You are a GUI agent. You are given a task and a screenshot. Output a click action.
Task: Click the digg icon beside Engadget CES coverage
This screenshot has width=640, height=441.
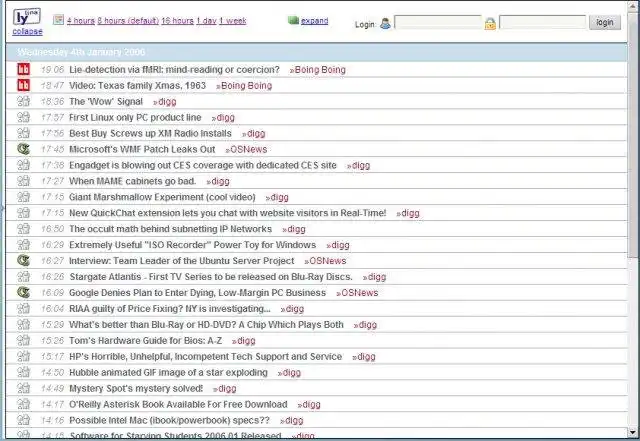click(24, 165)
